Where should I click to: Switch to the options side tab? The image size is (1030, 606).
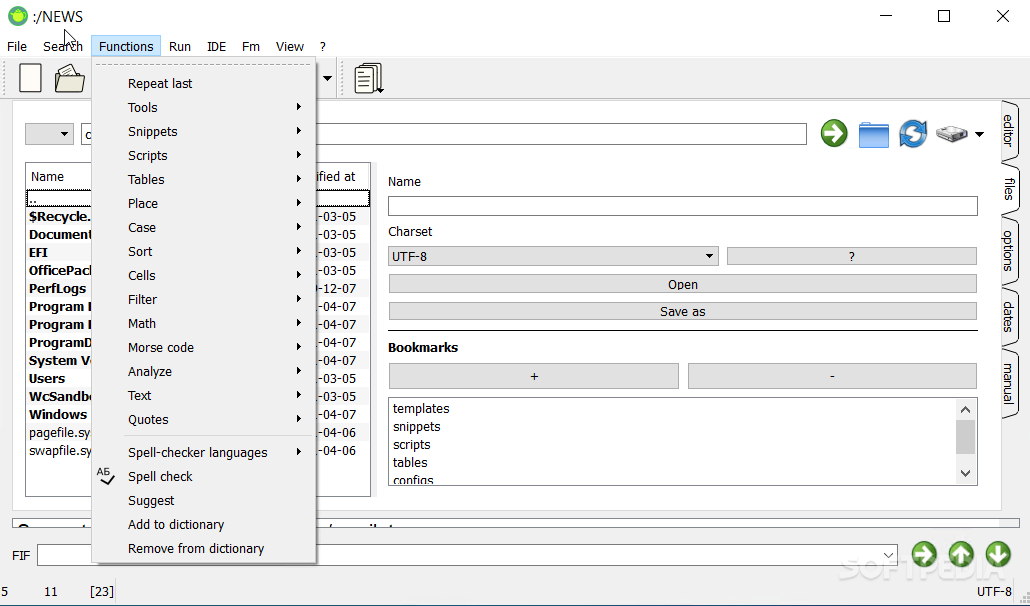tap(1009, 251)
